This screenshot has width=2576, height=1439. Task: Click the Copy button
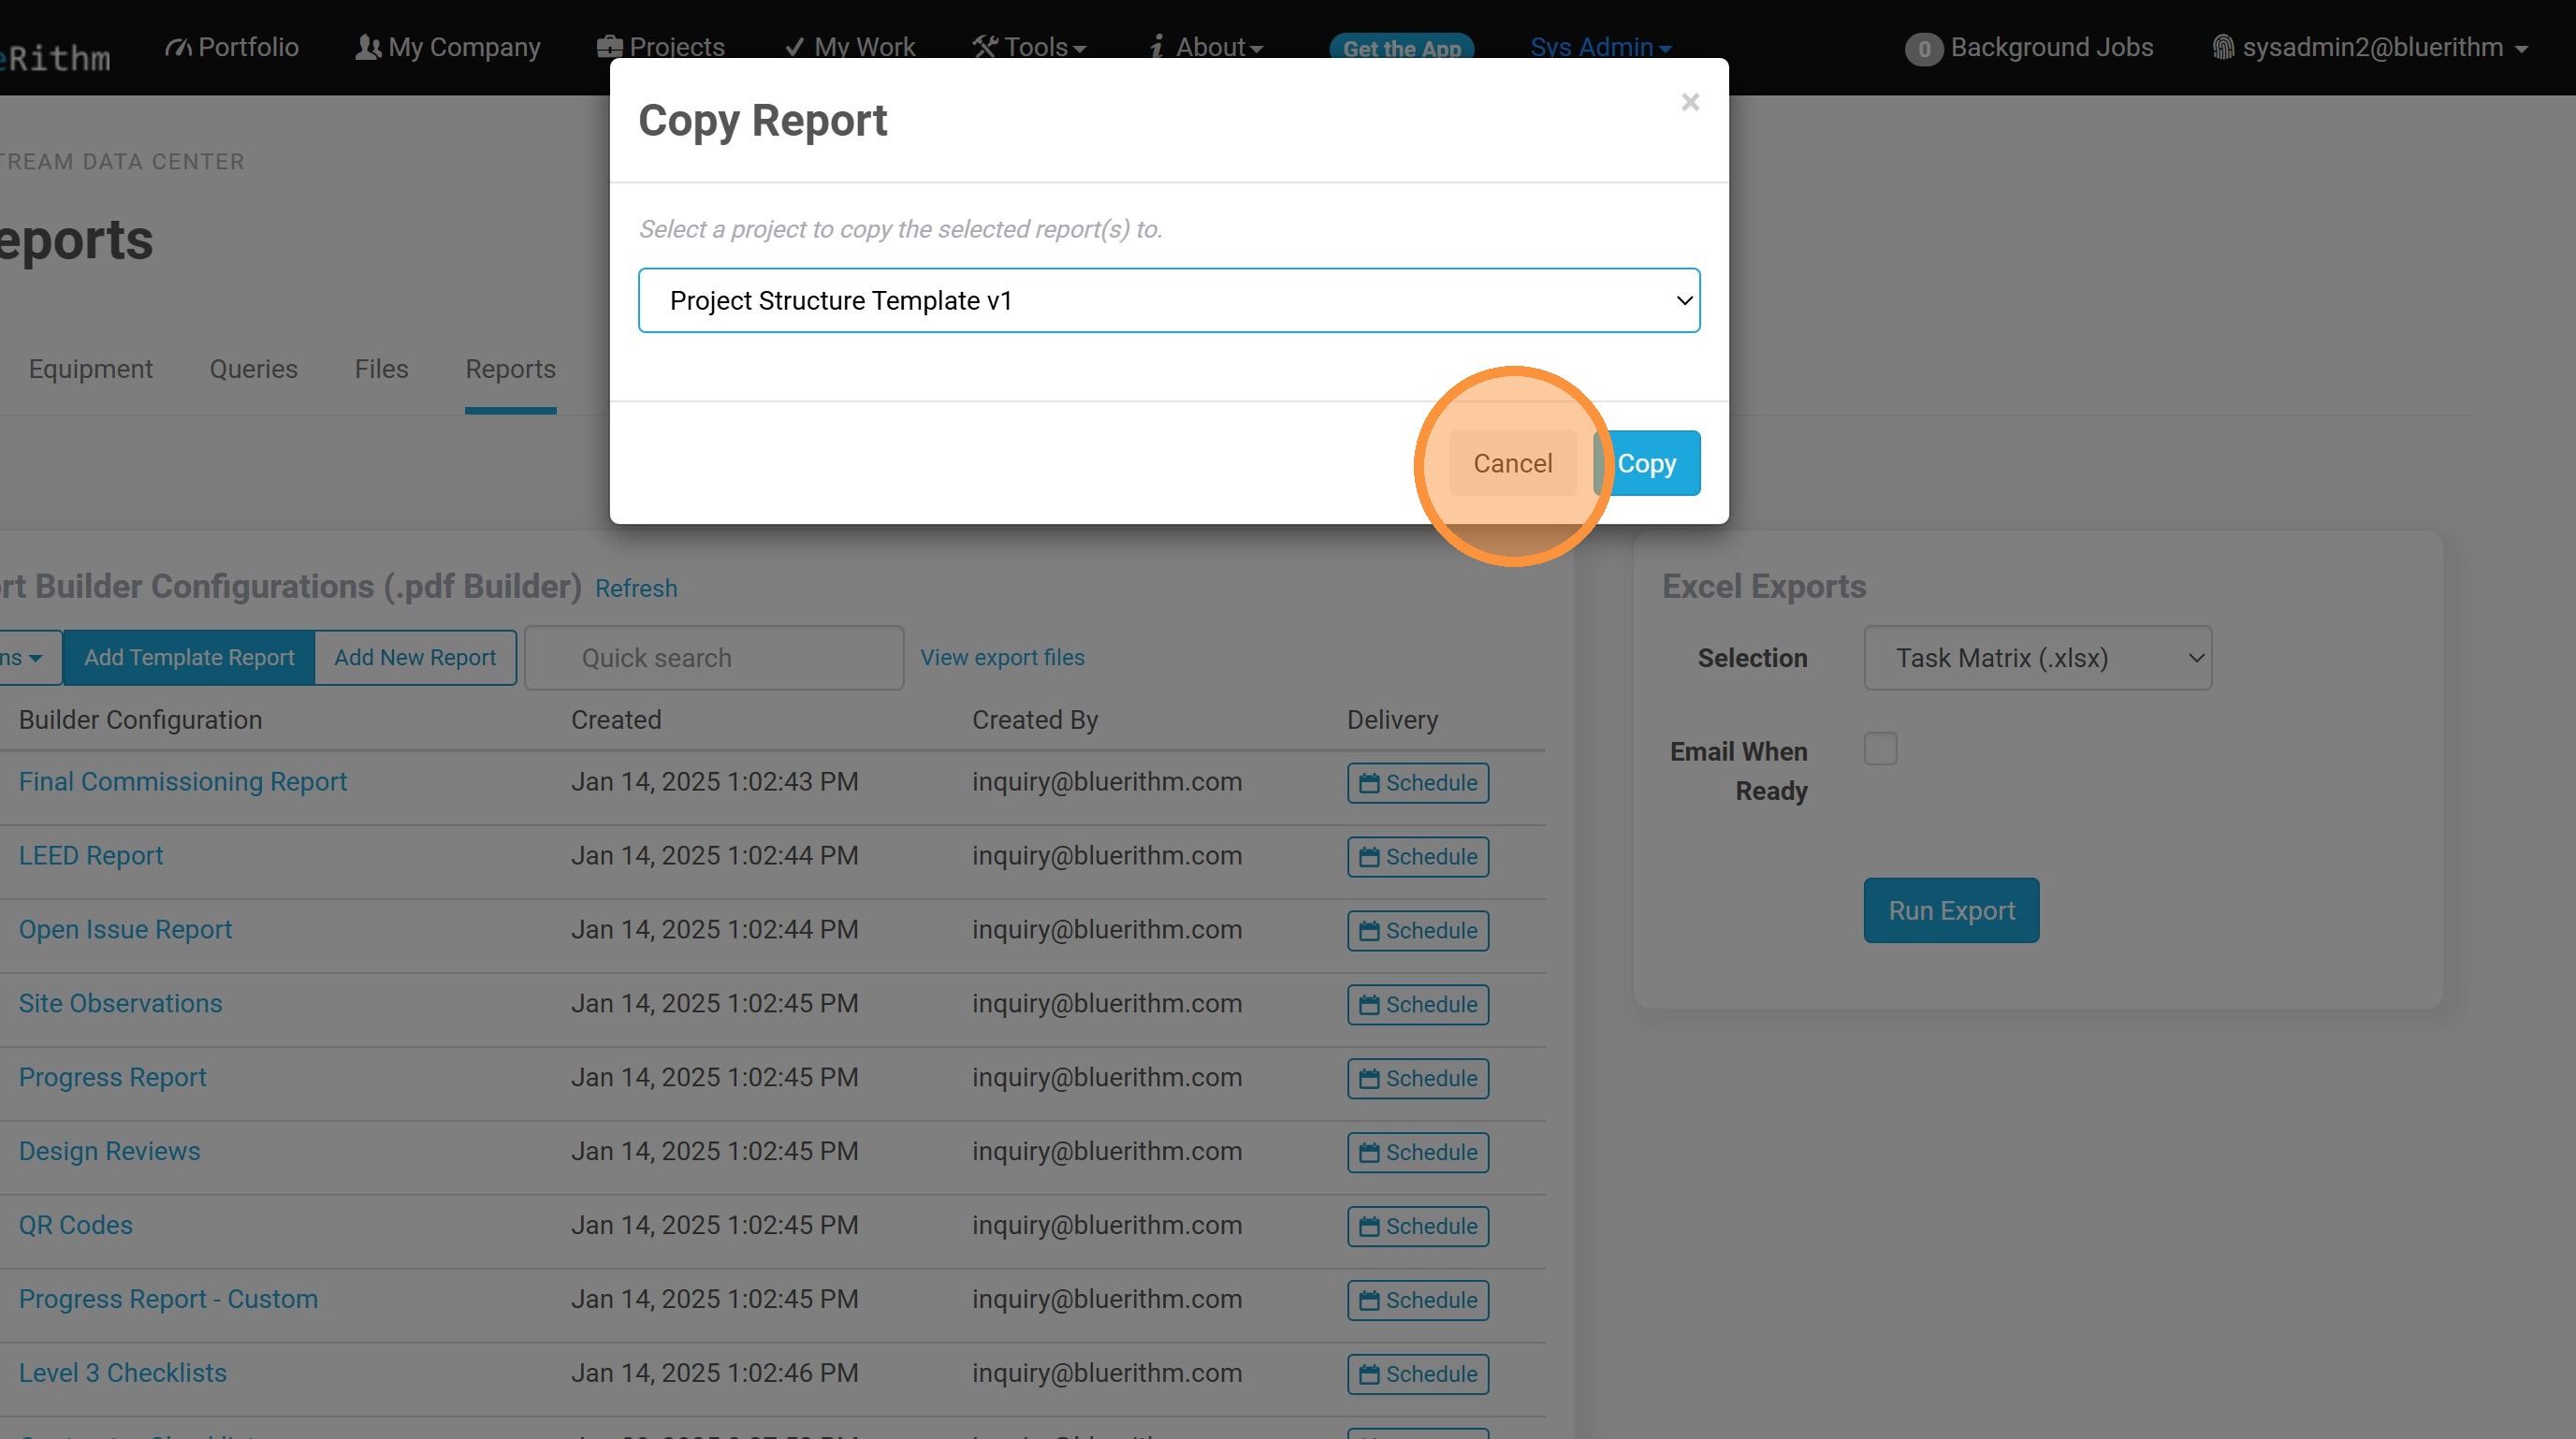pos(1647,463)
